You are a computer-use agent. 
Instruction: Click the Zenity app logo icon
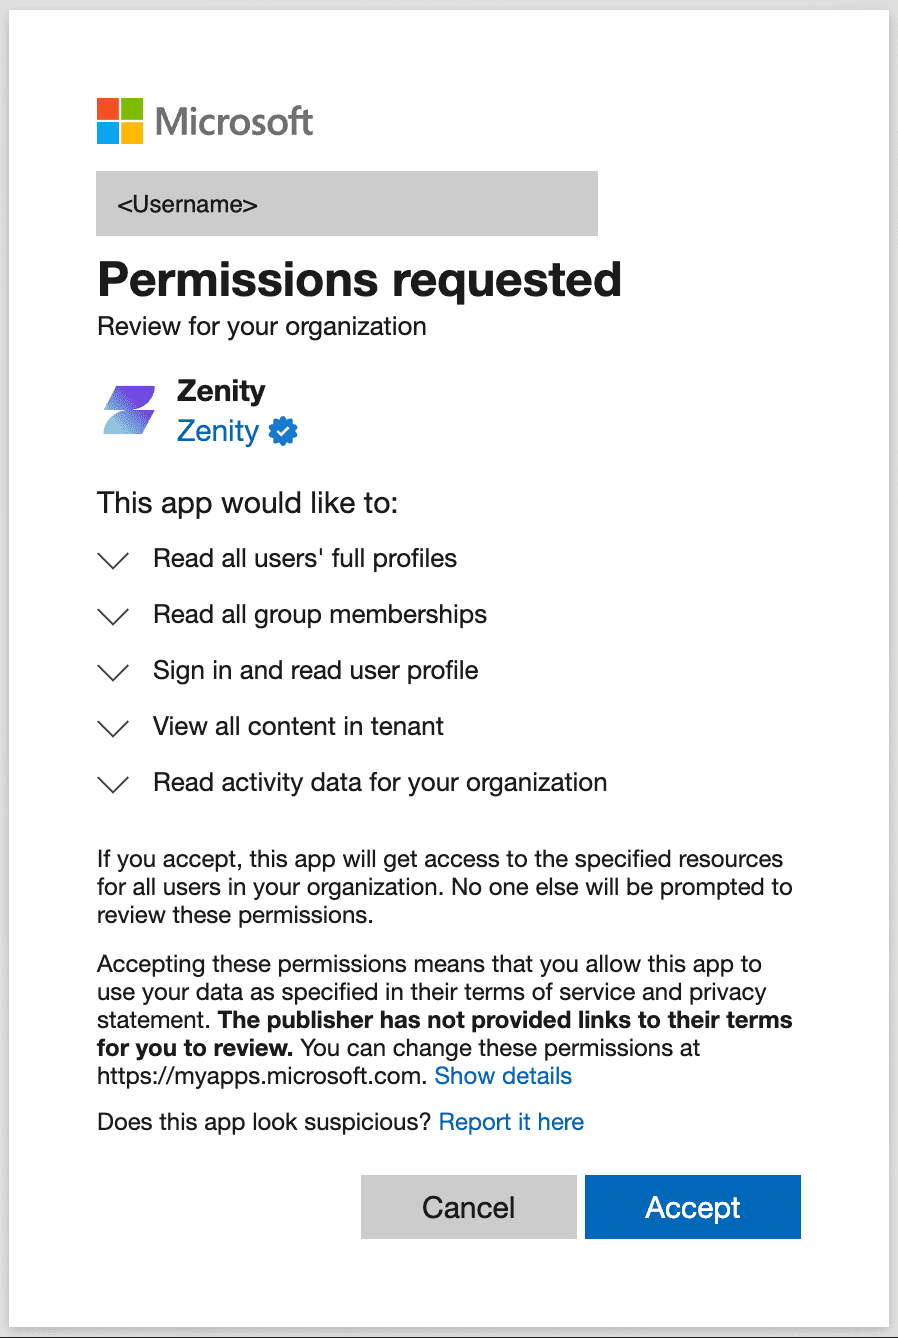[x=130, y=411]
